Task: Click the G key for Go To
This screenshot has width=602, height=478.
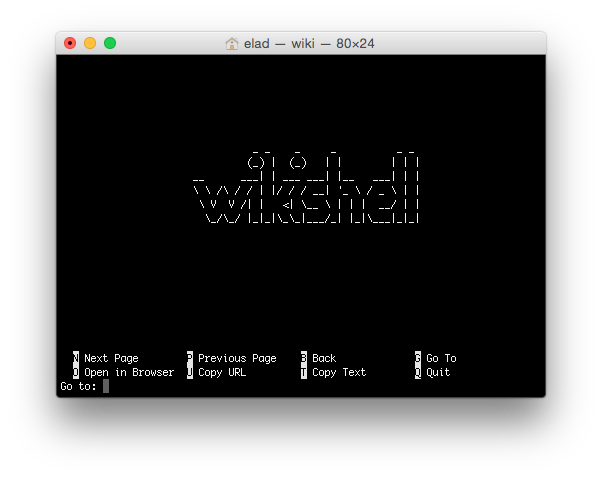Action: [418, 358]
